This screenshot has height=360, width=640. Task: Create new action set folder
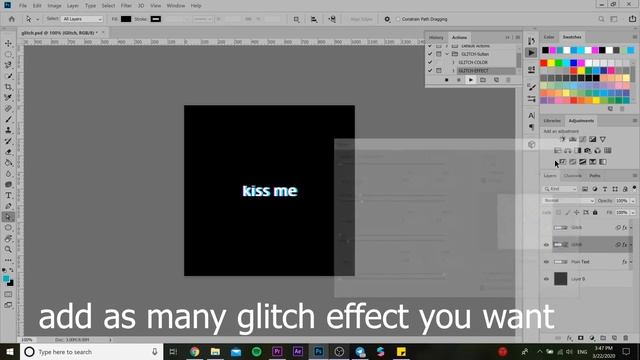point(483,80)
